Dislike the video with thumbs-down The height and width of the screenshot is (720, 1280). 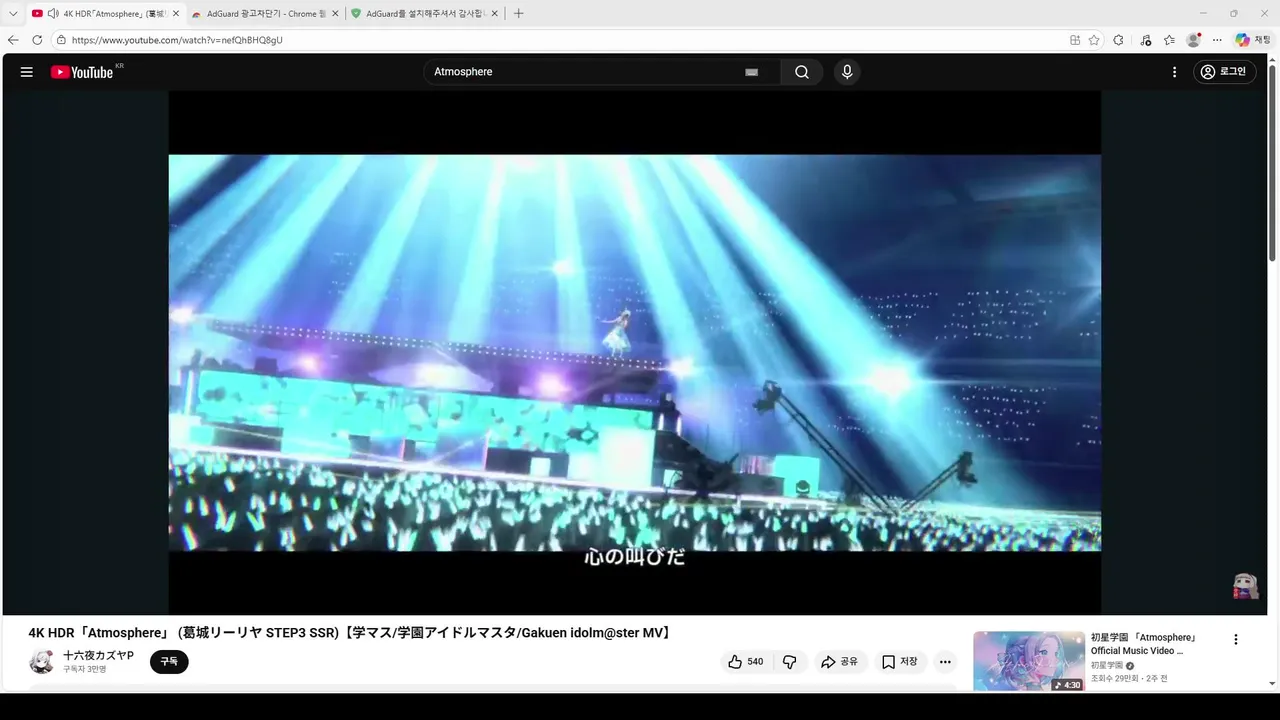790,662
